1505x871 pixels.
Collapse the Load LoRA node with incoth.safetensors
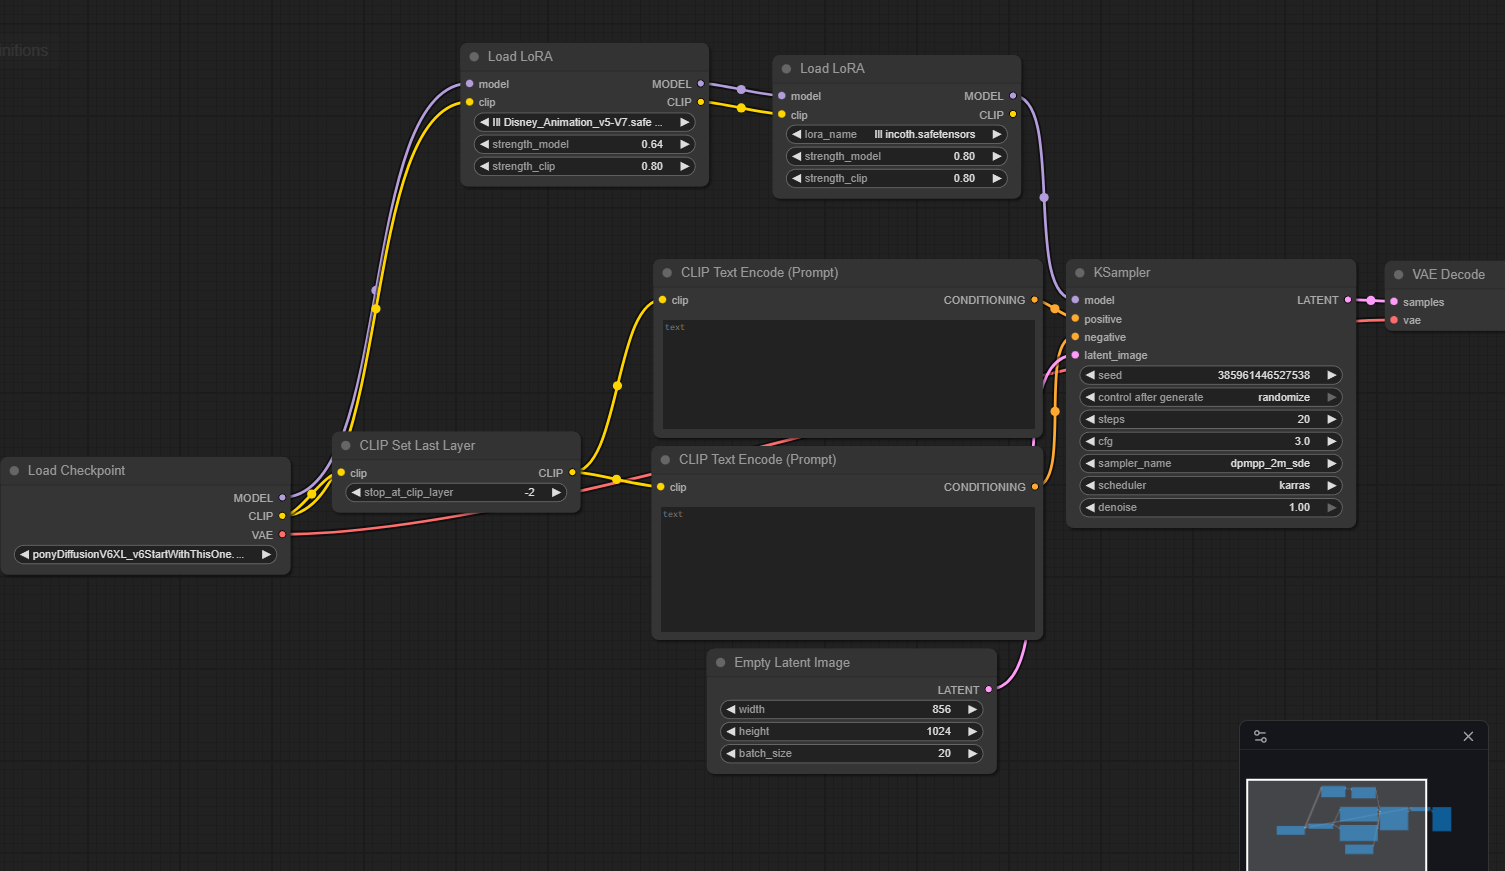point(786,69)
